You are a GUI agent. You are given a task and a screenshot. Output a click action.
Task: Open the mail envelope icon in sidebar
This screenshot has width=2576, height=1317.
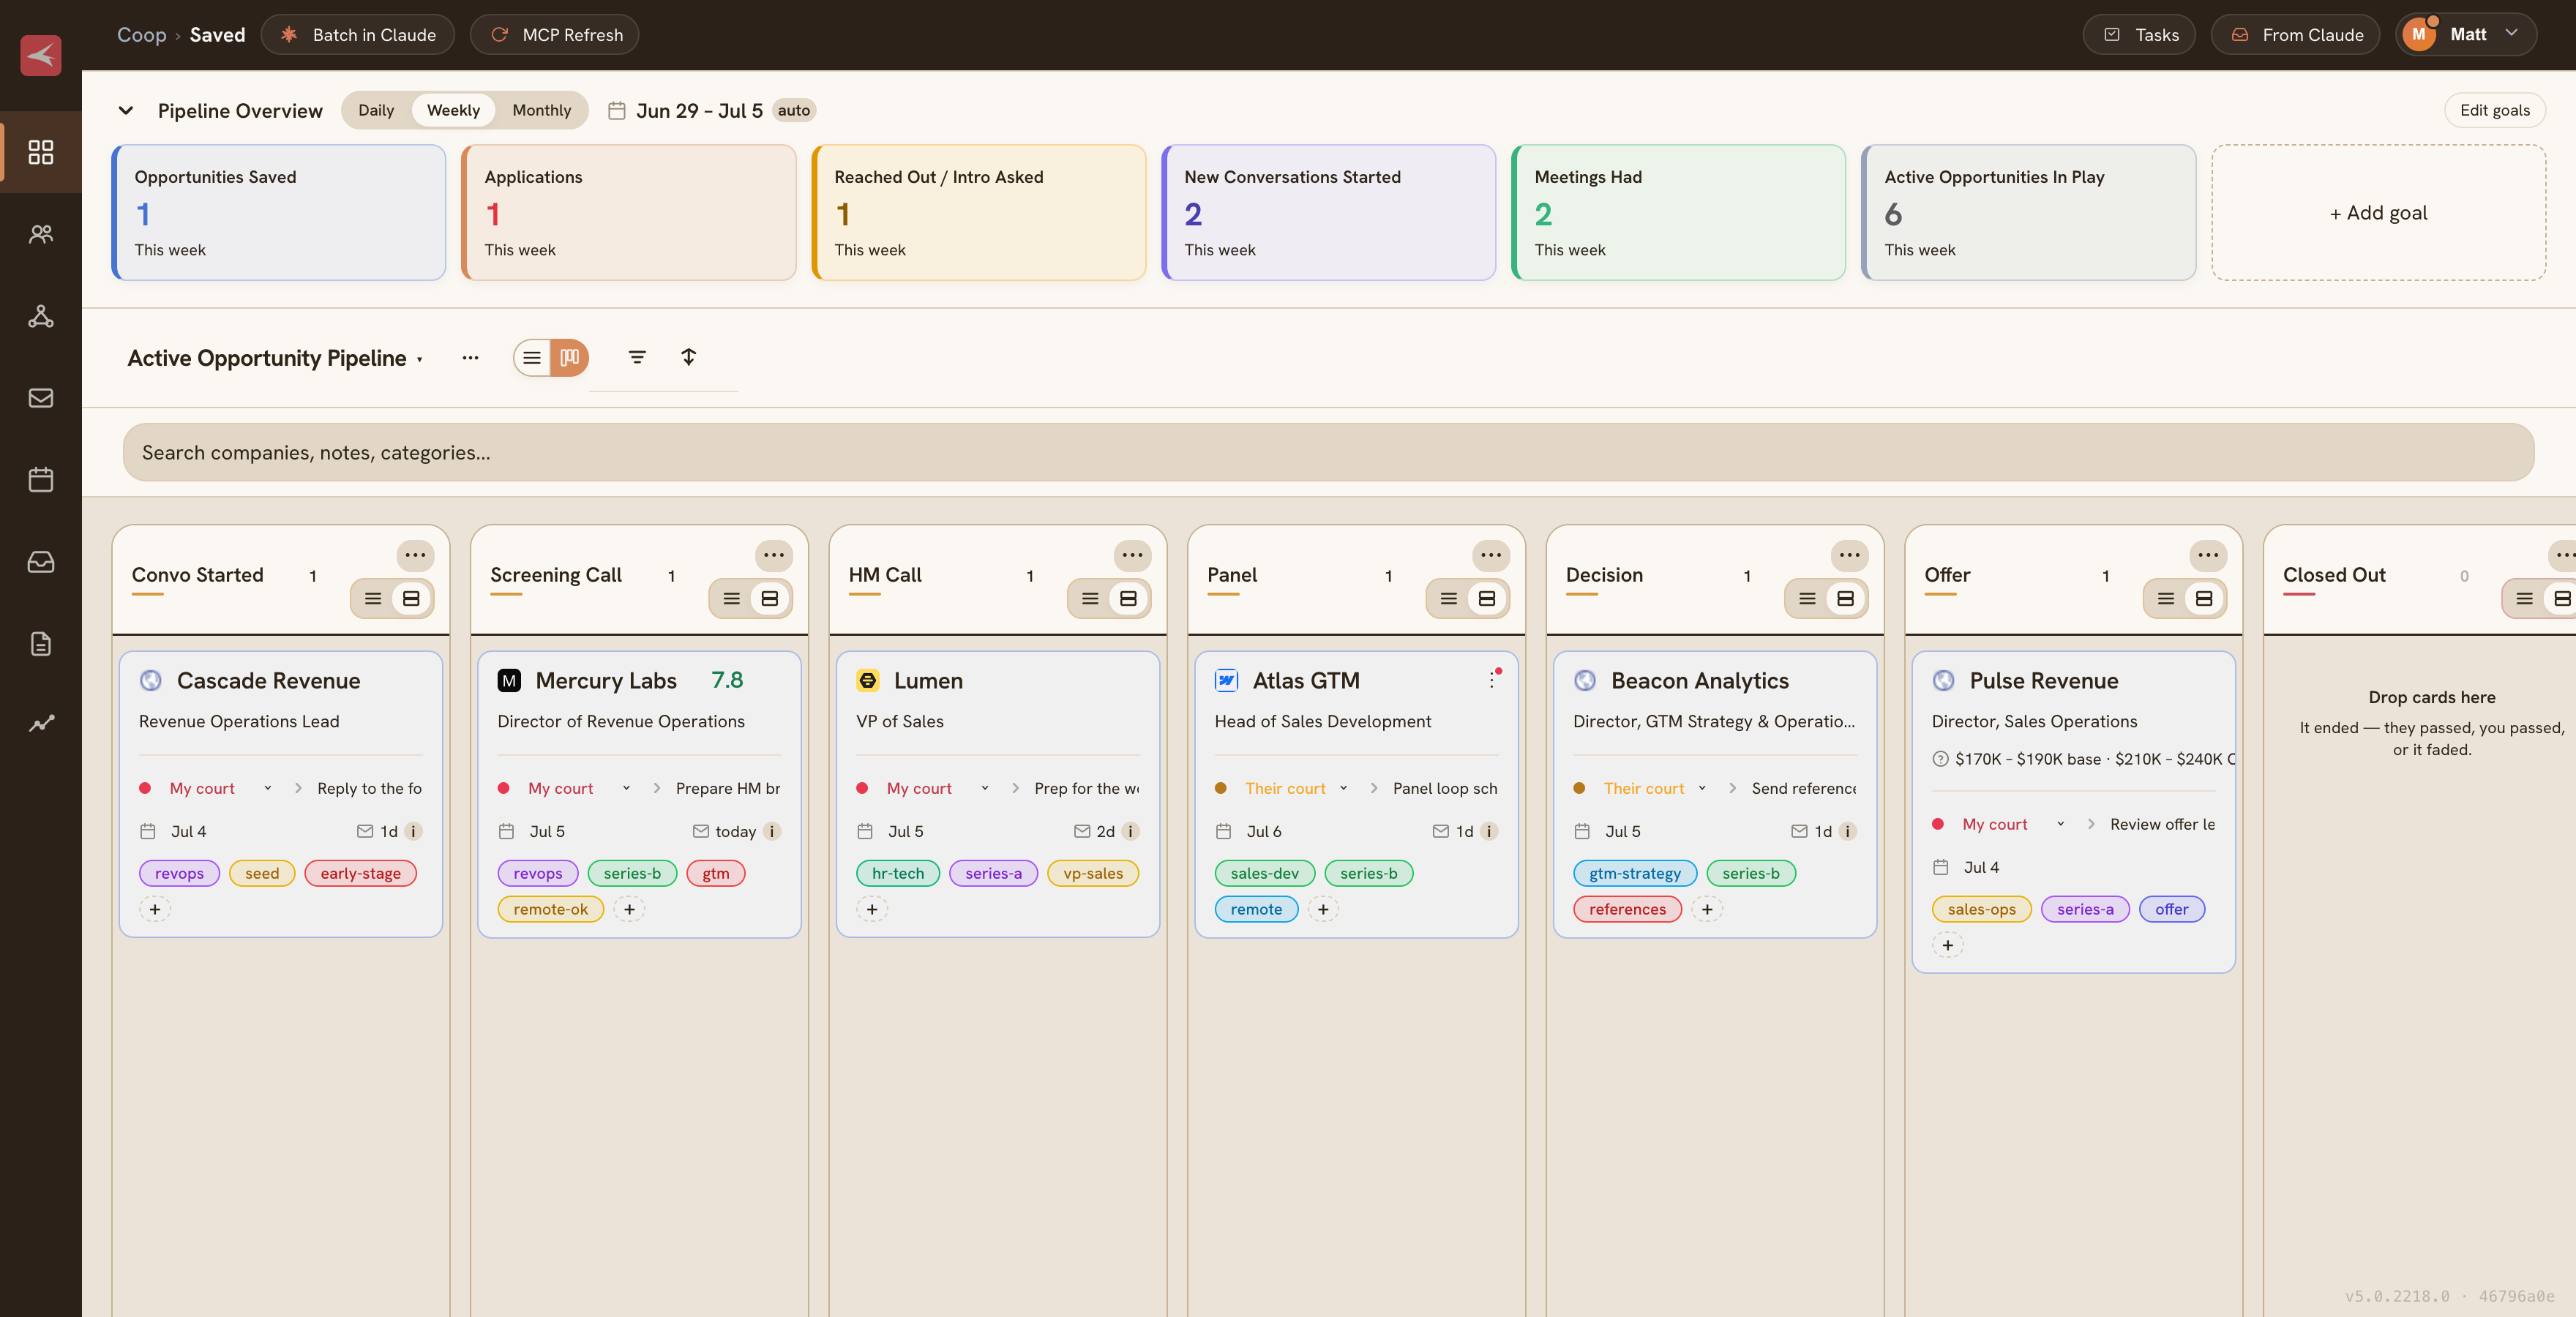point(41,398)
